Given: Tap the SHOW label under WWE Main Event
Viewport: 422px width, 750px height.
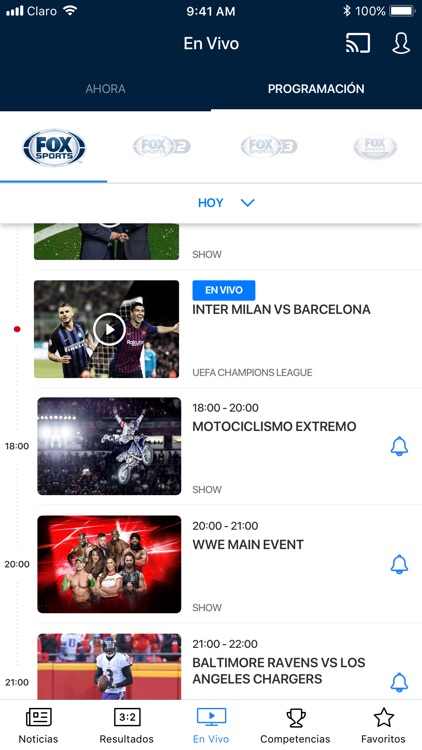Looking at the screenshot, I should [207, 608].
